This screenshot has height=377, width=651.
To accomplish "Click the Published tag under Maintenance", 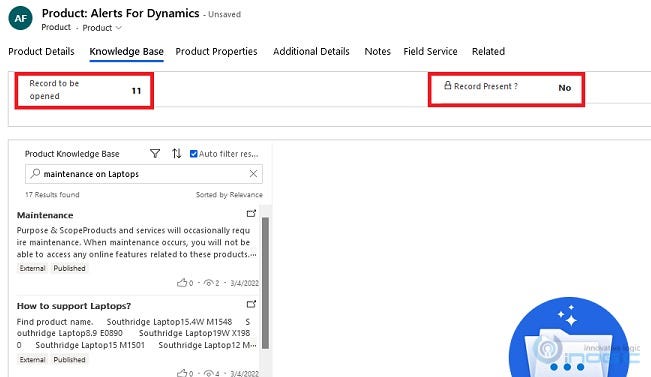I will pos(69,268).
